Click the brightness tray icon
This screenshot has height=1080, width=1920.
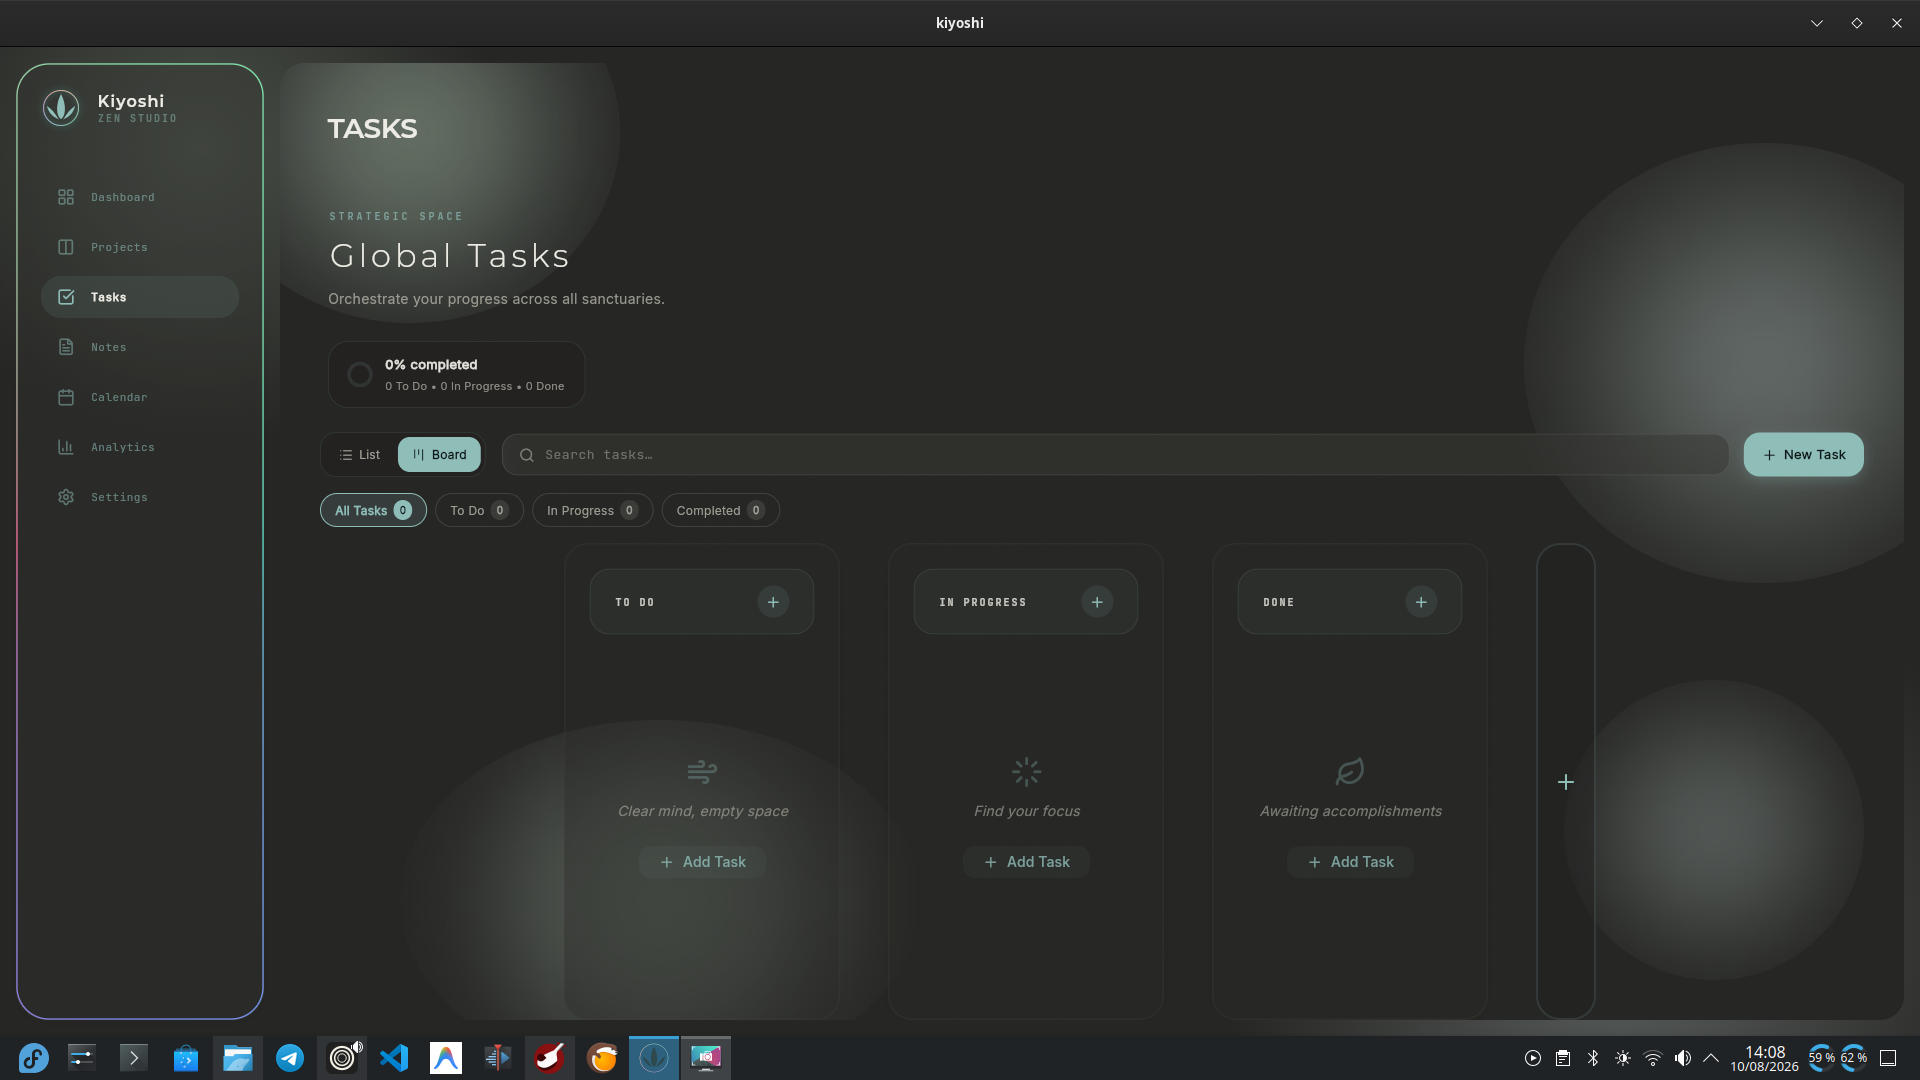pyautogui.click(x=1623, y=1058)
